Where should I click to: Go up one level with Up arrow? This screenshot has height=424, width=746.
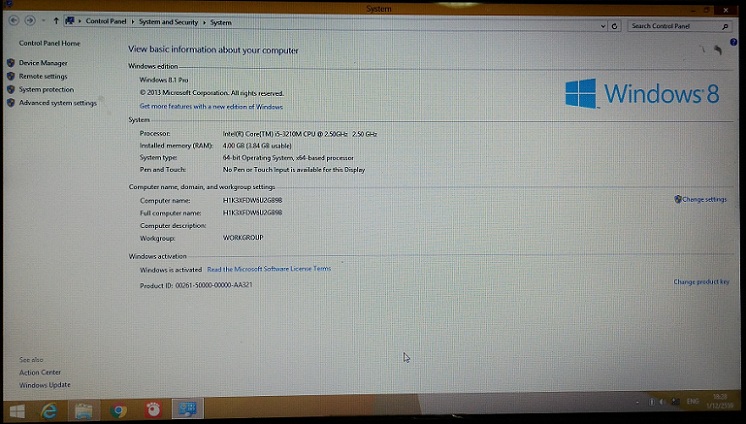pyautogui.click(x=56, y=20)
